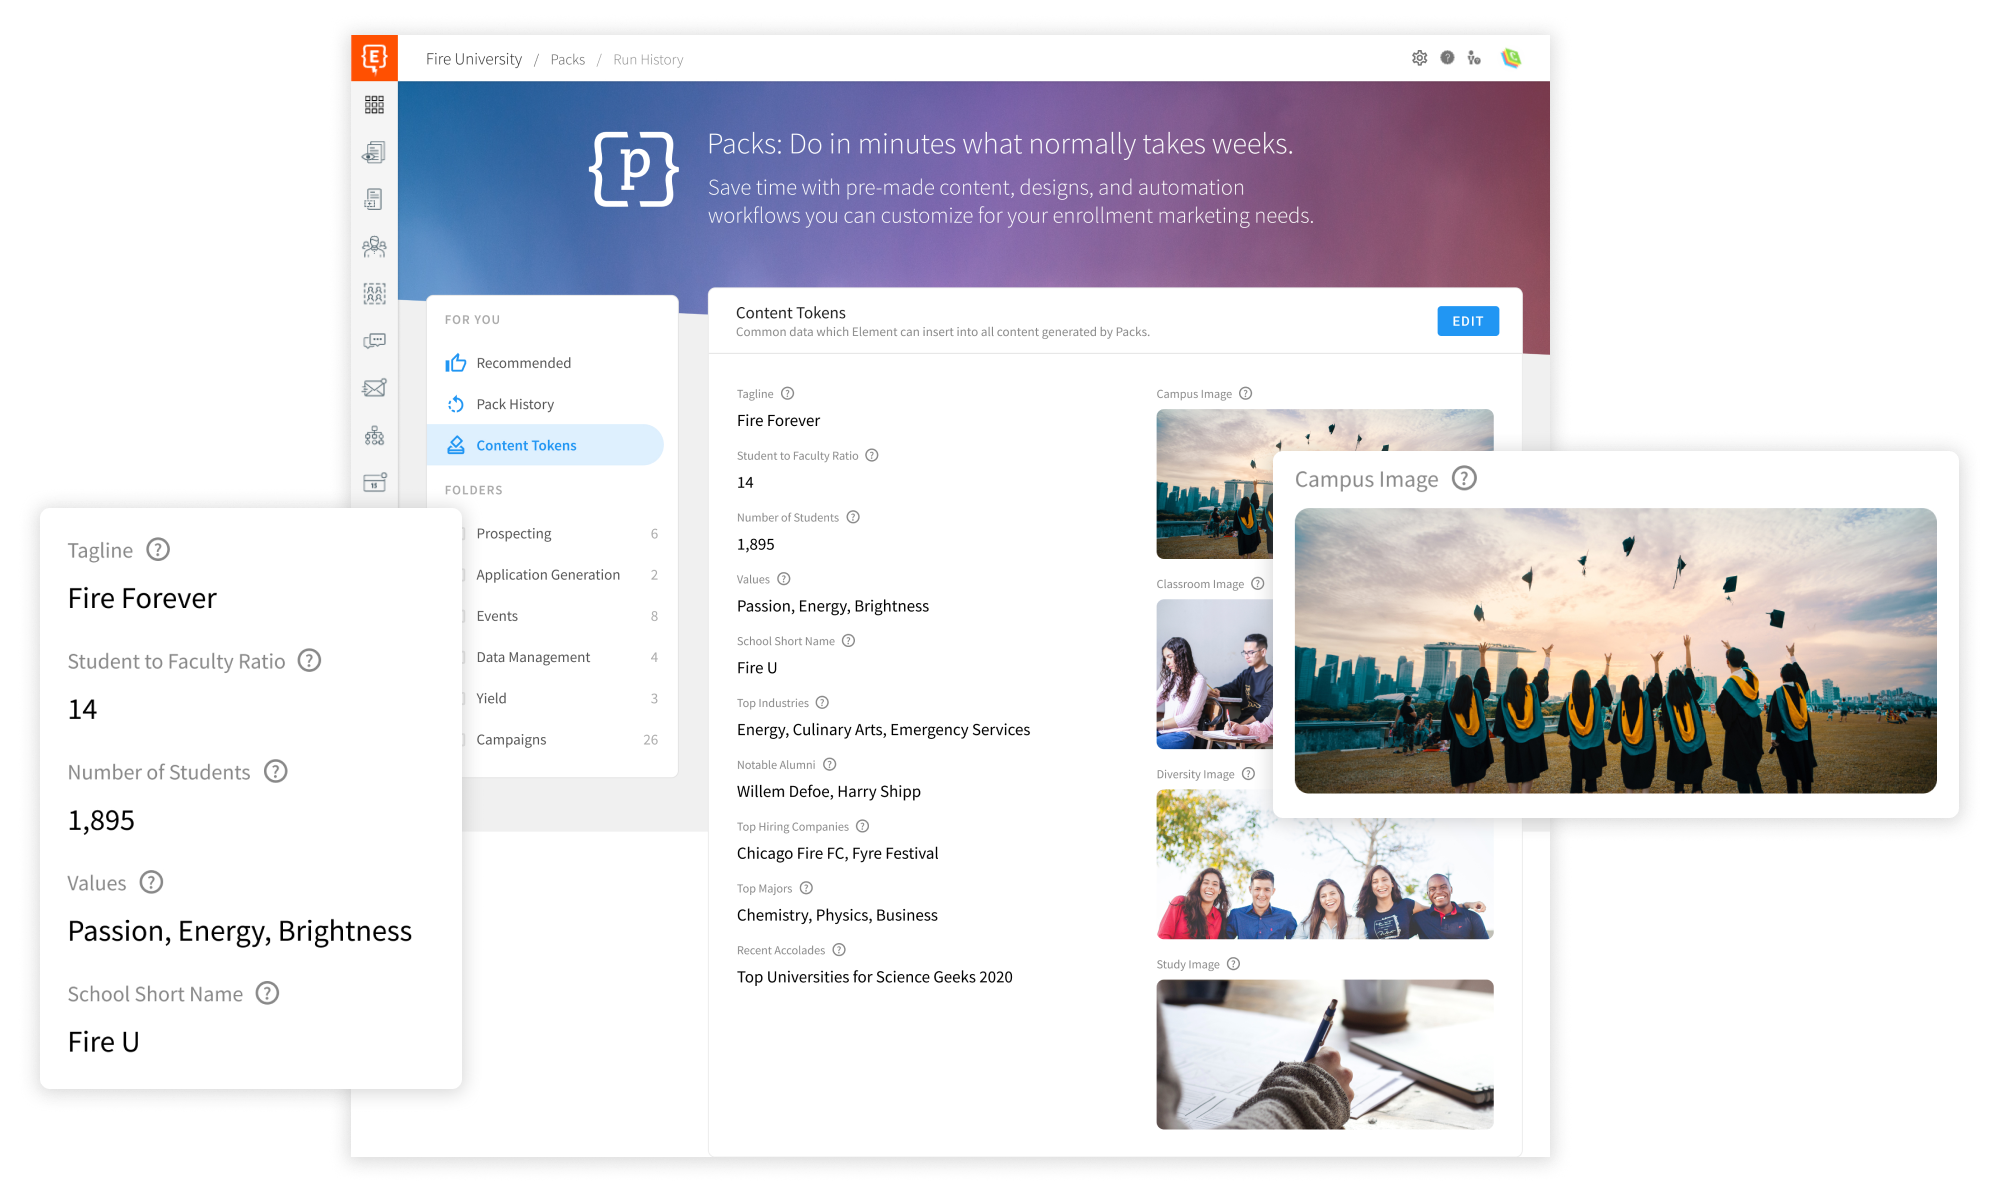This screenshot has width=2000, height=1200.
Task: Open the Diversity Image thumbnail
Action: pos(1324,880)
